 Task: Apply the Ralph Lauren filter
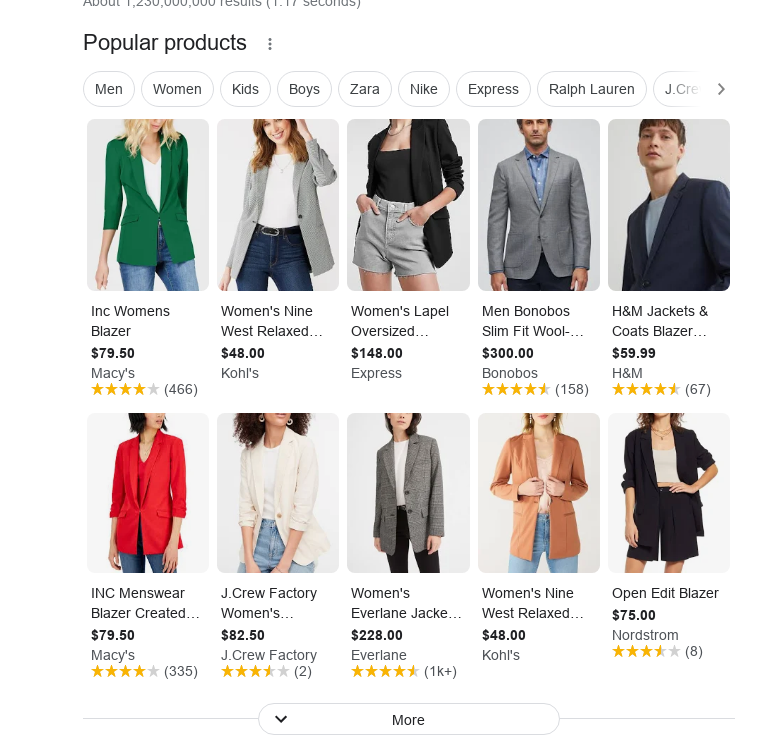(x=591, y=89)
